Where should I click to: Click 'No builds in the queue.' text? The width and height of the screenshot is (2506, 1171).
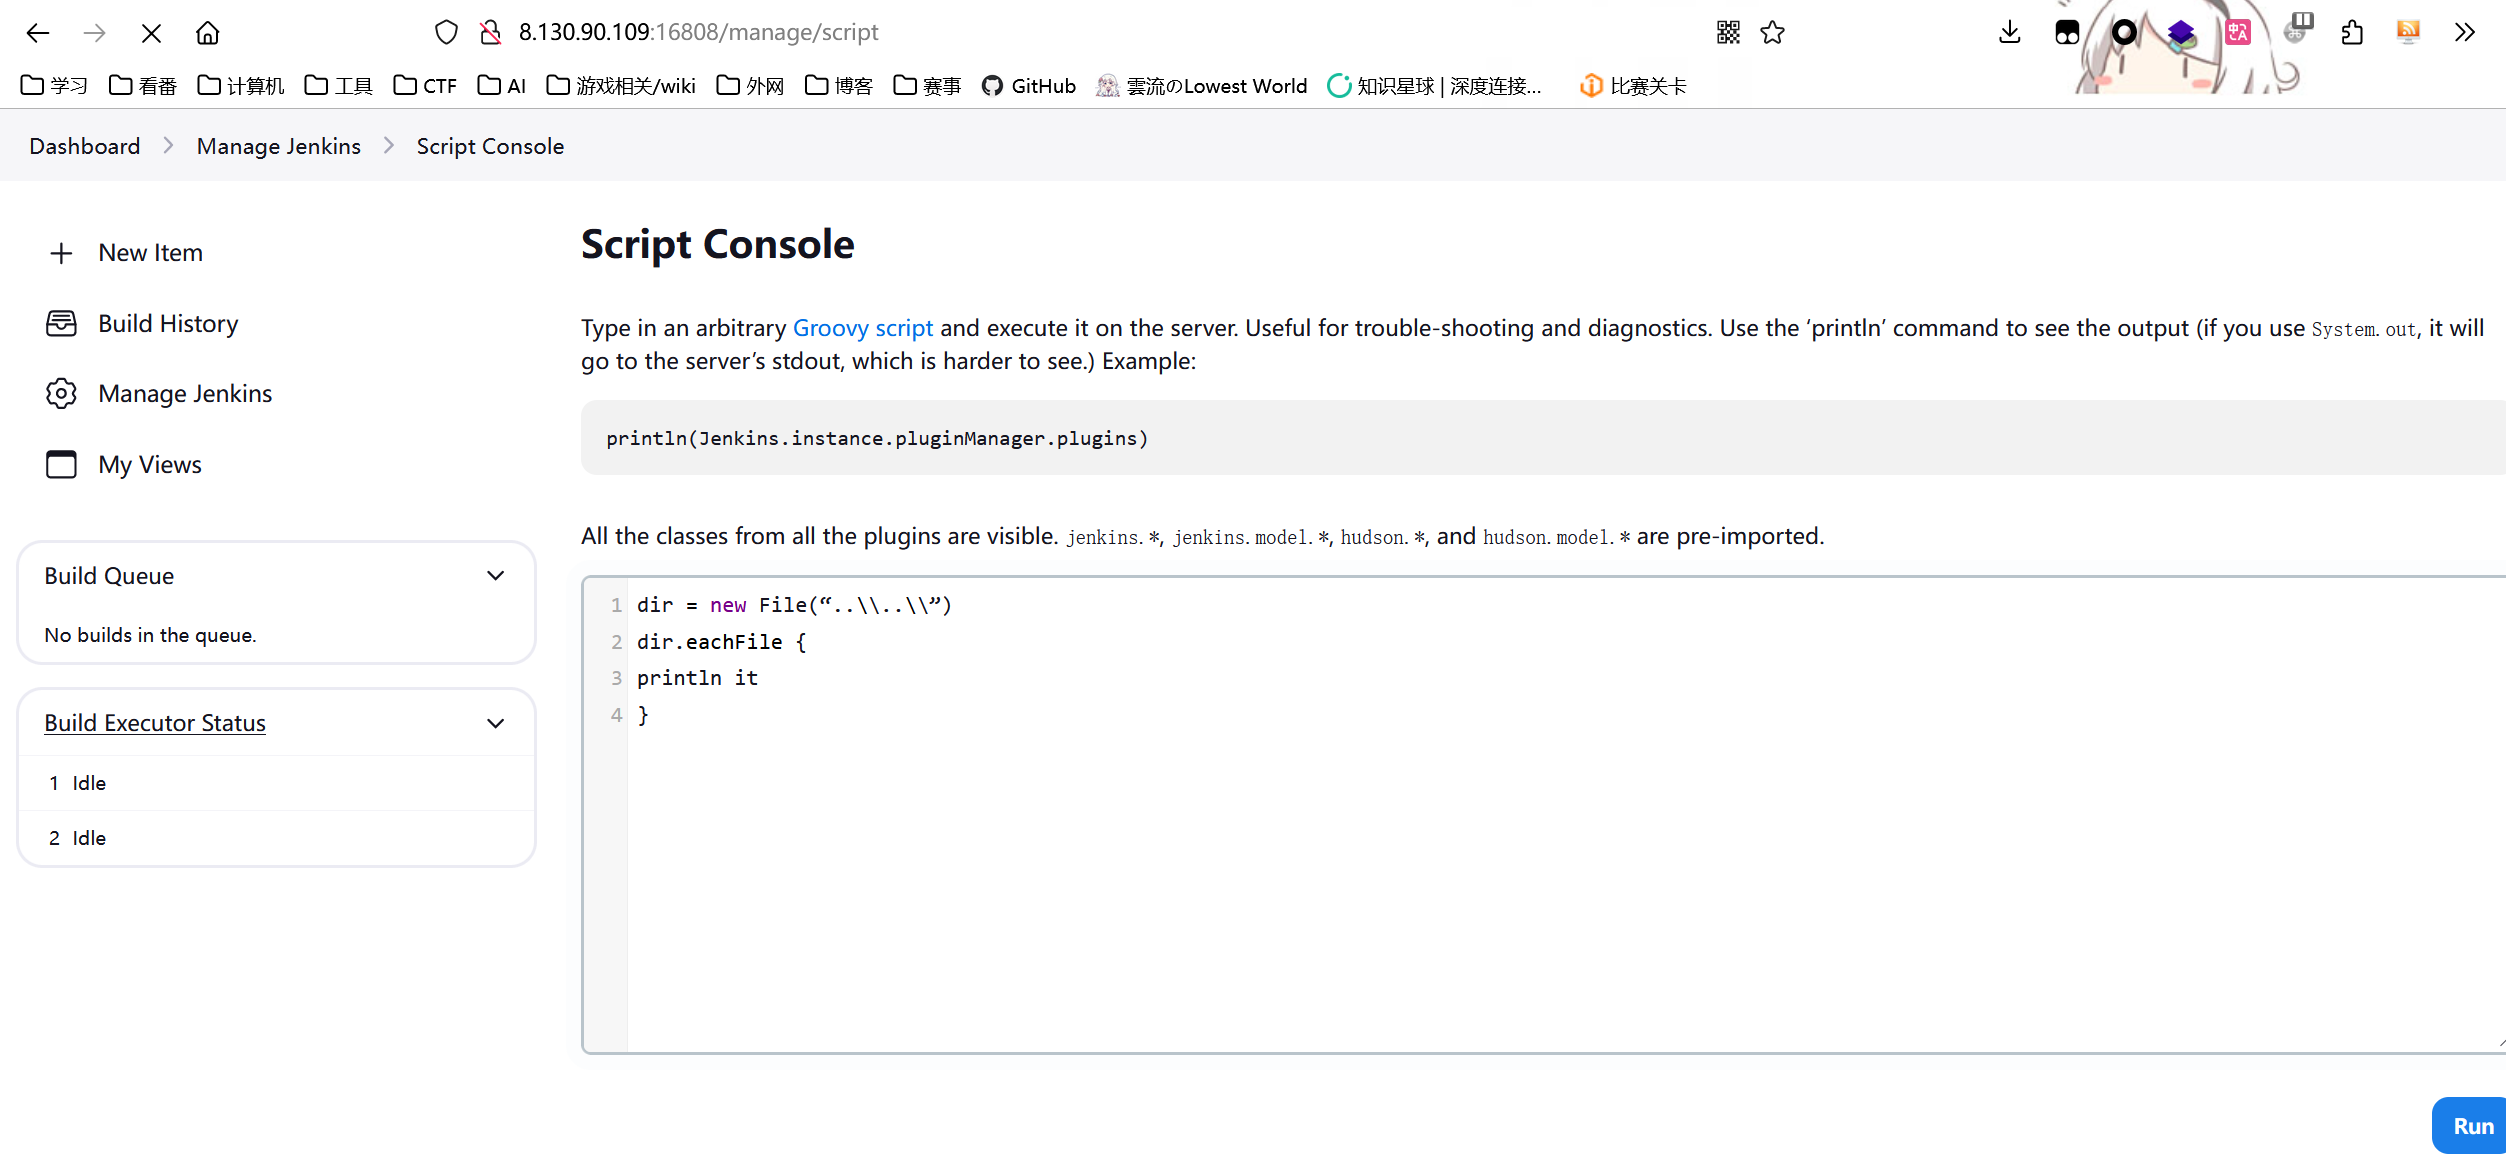point(150,635)
